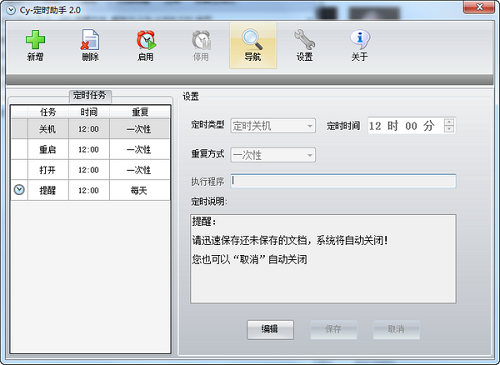
Task: Click the 编辑 button
Action: [x=270, y=330]
